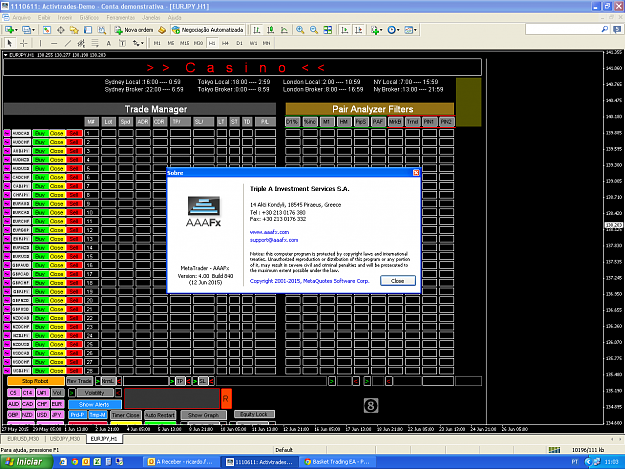Select the crosshair tool
This screenshot has height=469, width=625.
(x=24, y=43)
